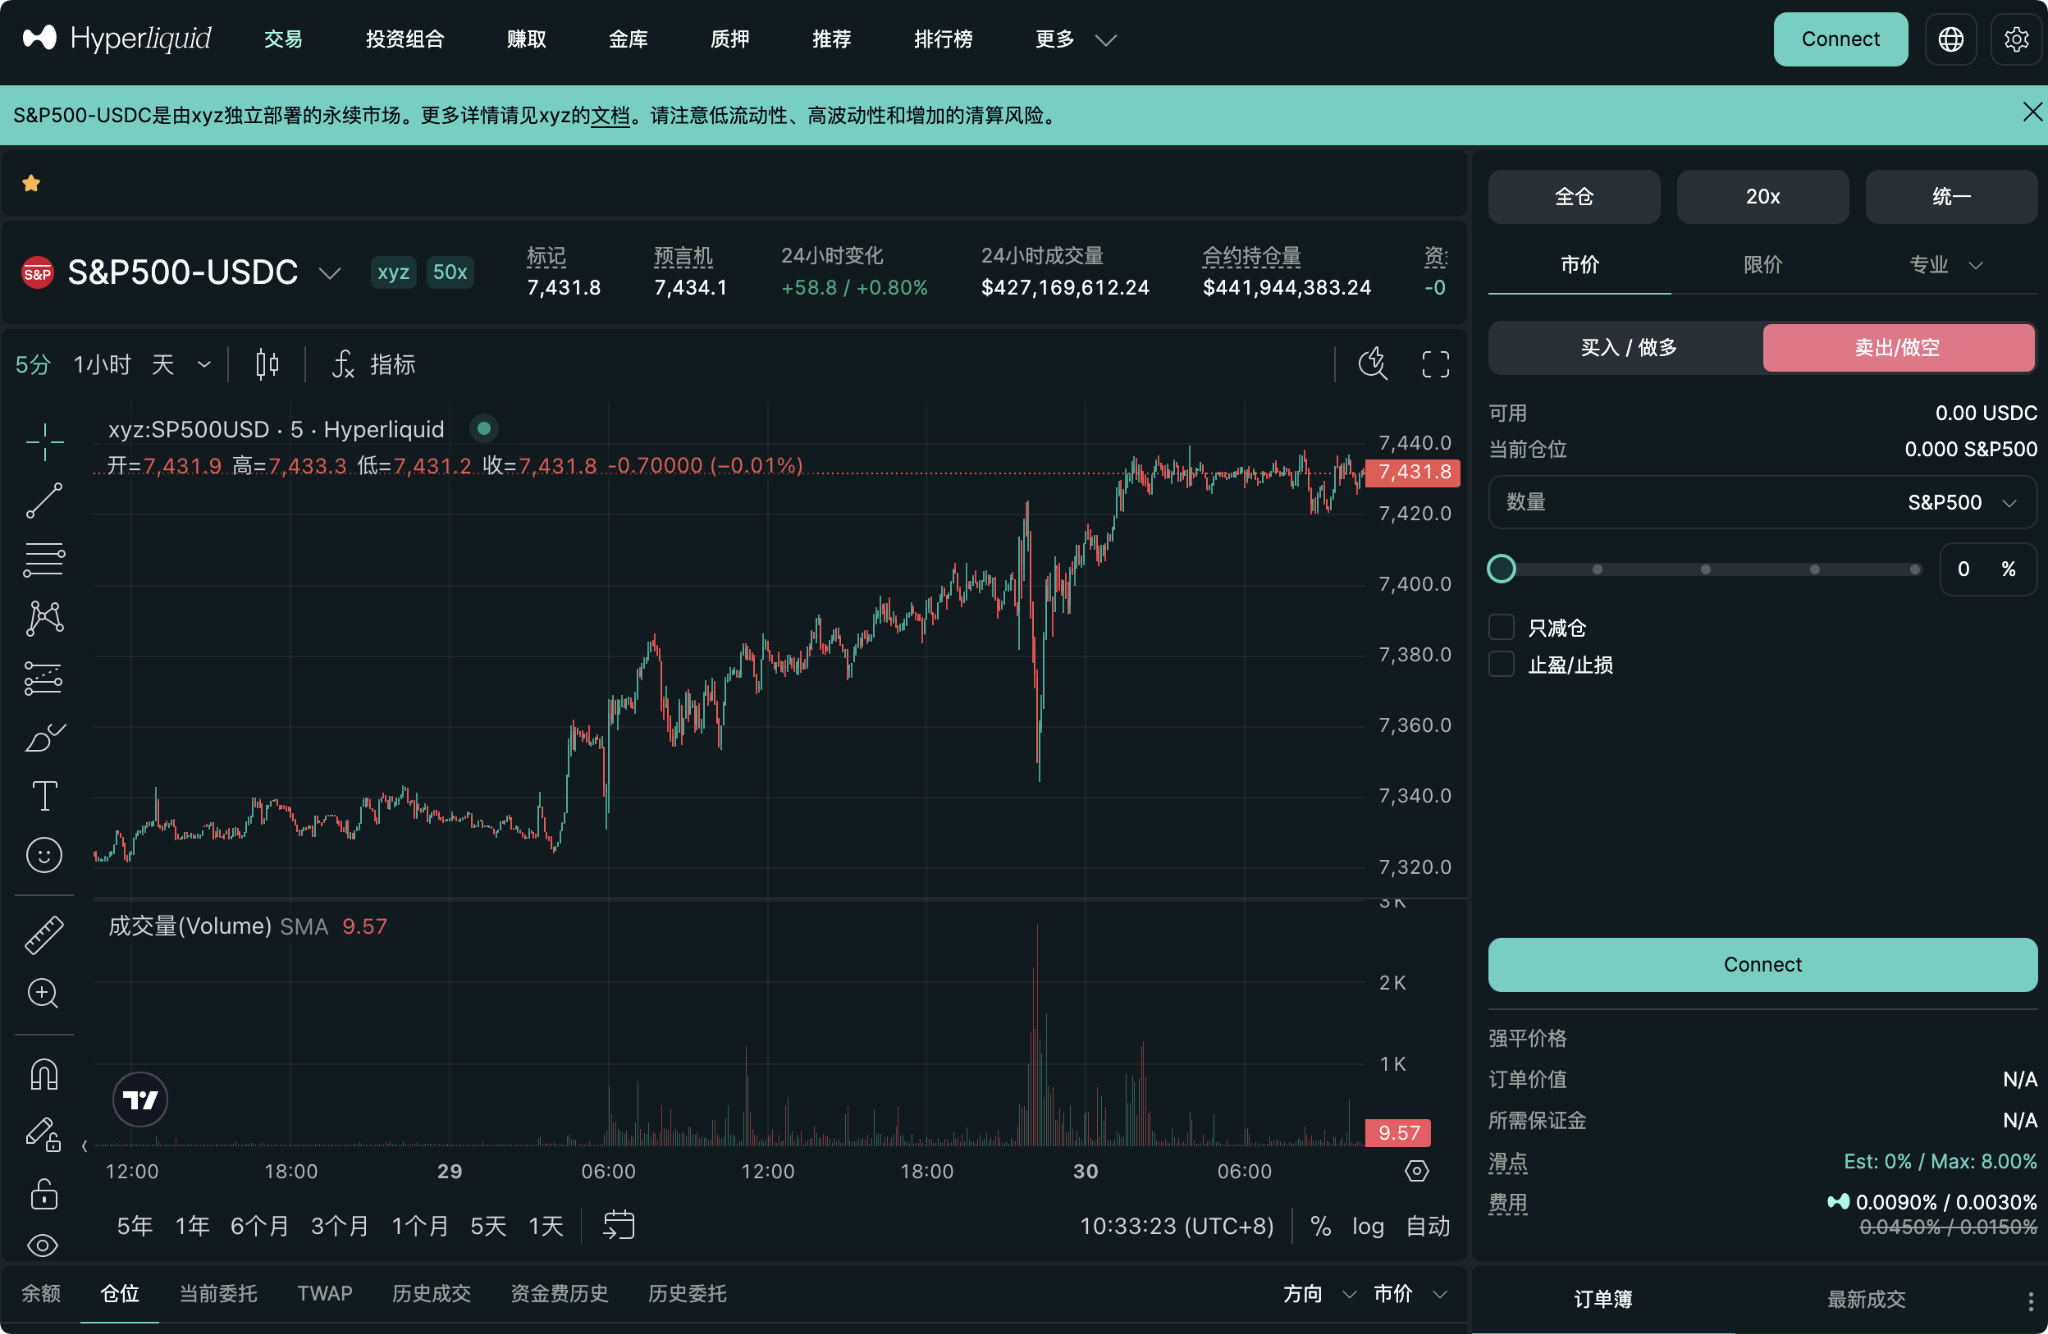Select the trend line tool
The height and width of the screenshot is (1334, 2048).
pyautogui.click(x=44, y=500)
